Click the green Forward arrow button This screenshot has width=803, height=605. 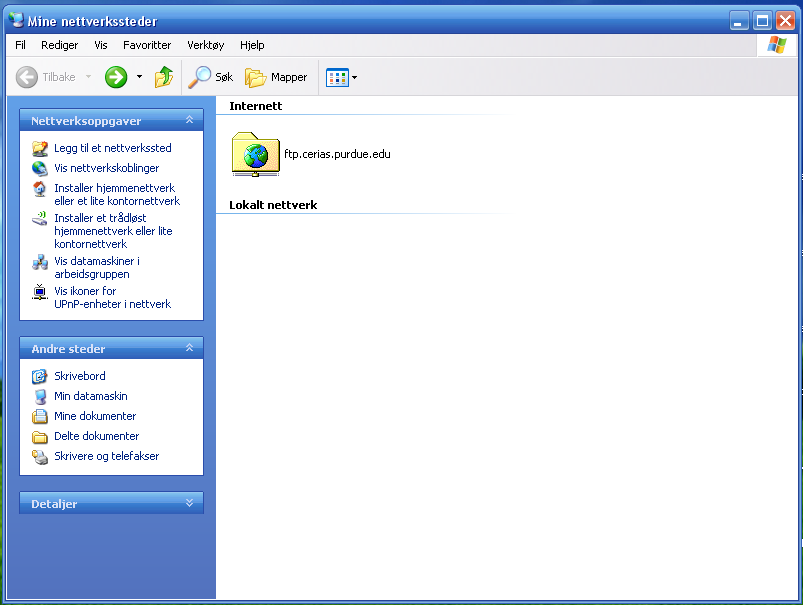[x=116, y=77]
